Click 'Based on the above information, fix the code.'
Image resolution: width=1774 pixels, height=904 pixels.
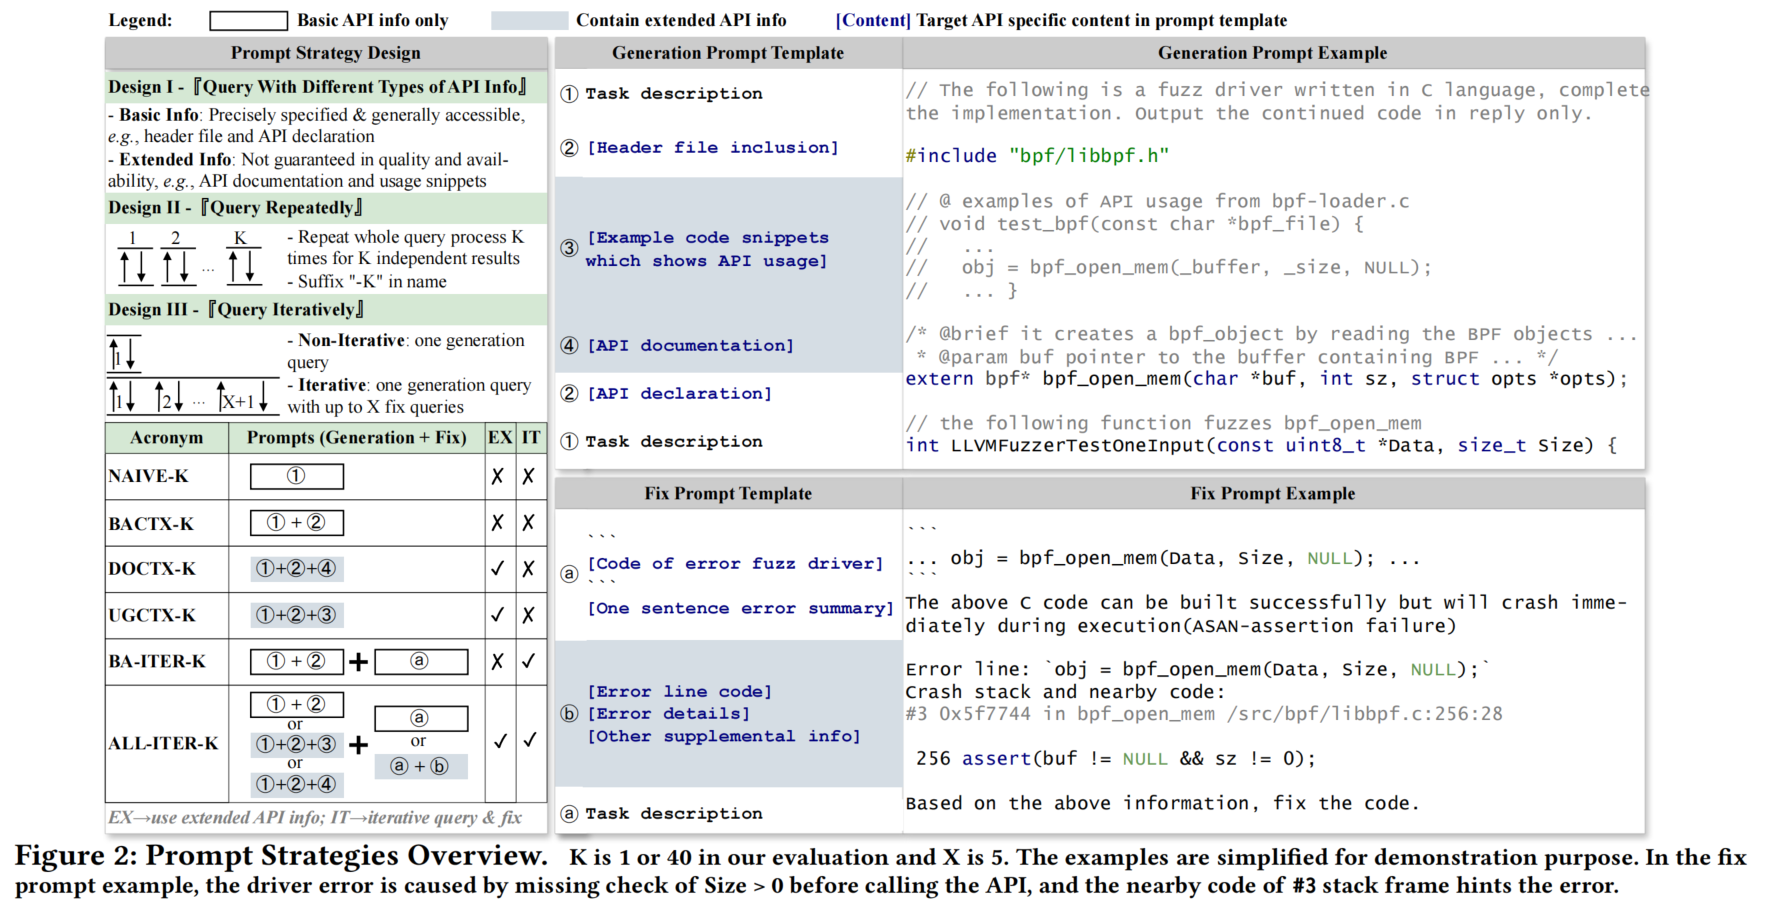(x=1162, y=803)
